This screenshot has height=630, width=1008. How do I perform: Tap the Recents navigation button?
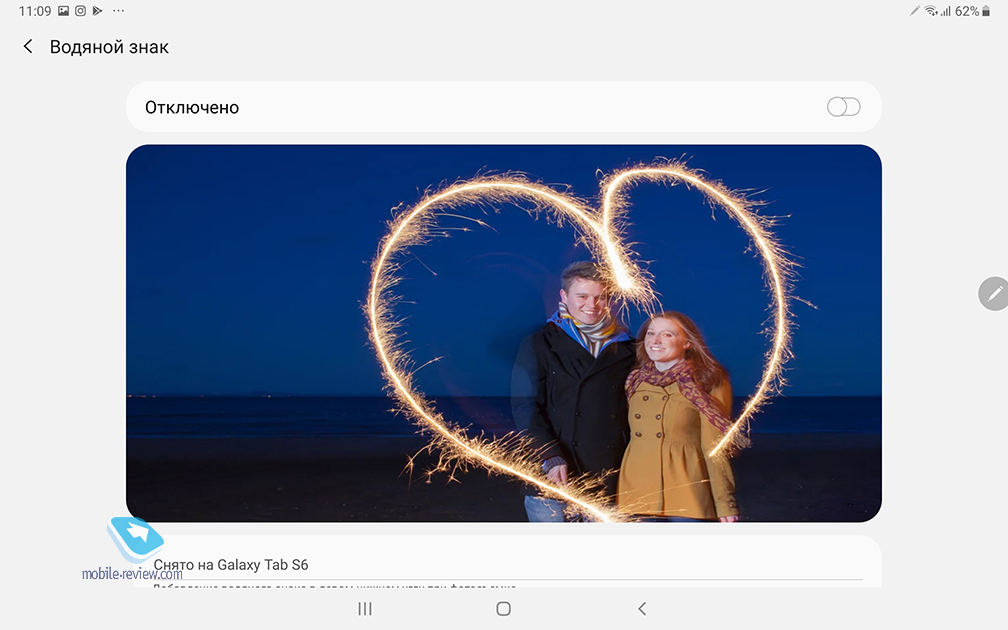click(x=364, y=608)
